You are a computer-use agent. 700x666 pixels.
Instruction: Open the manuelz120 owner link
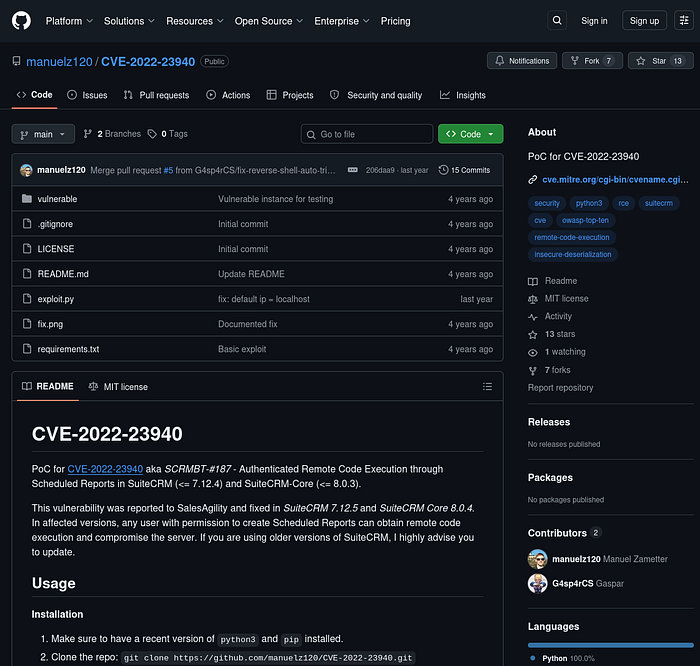pos(59,62)
